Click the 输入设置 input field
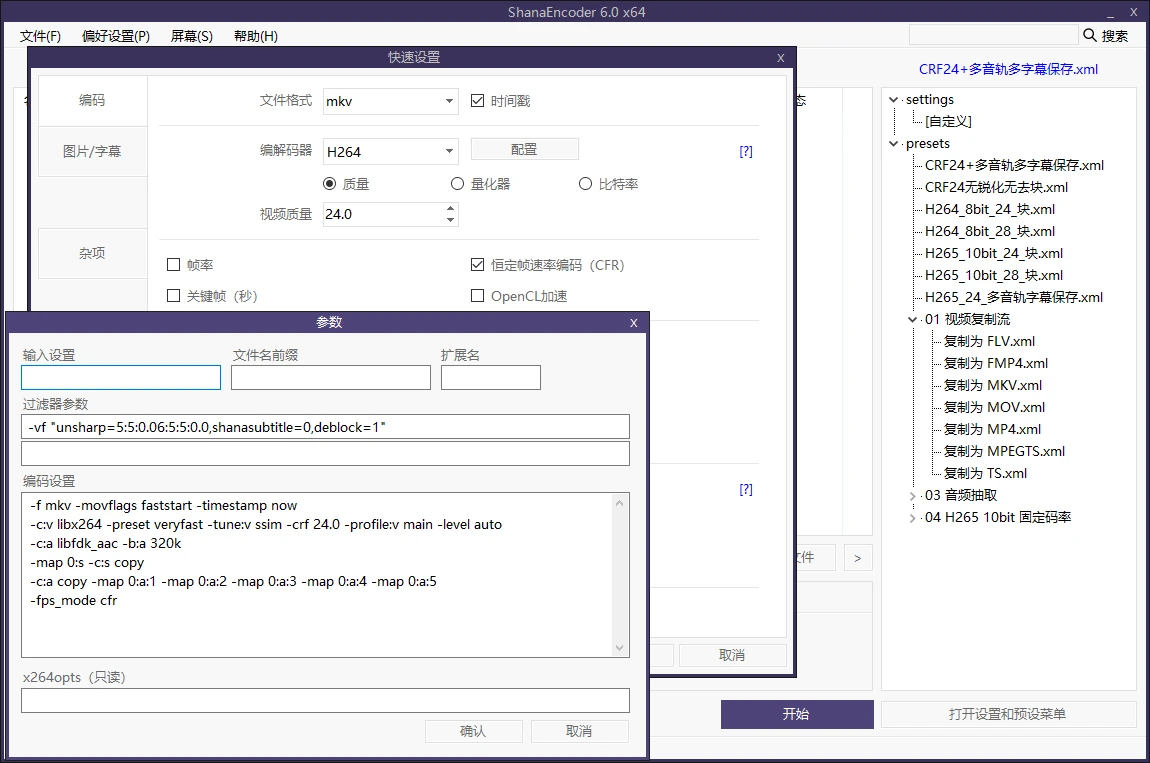This screenshot has height=763, width=1150. tap(121, 378)
